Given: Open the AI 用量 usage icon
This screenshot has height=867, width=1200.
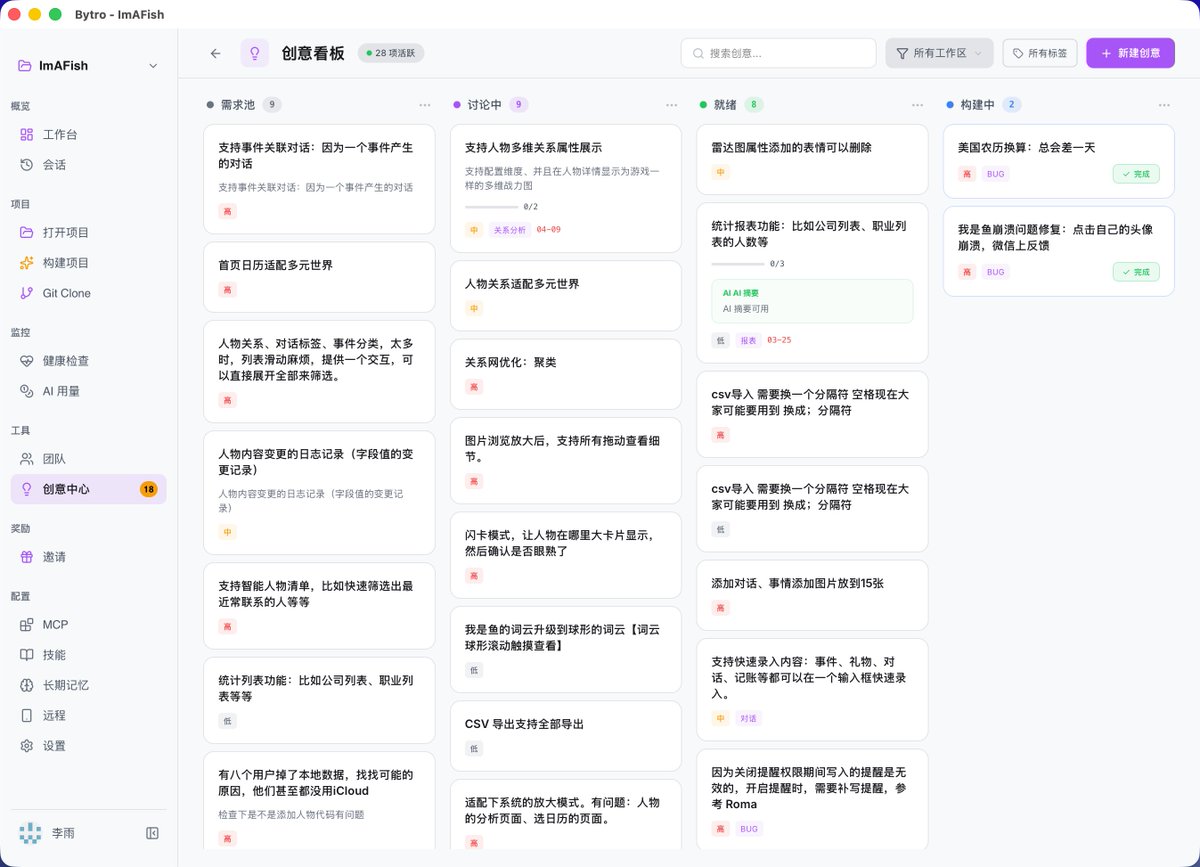Looking at the screenshot, I should click(x=27, y=391).
